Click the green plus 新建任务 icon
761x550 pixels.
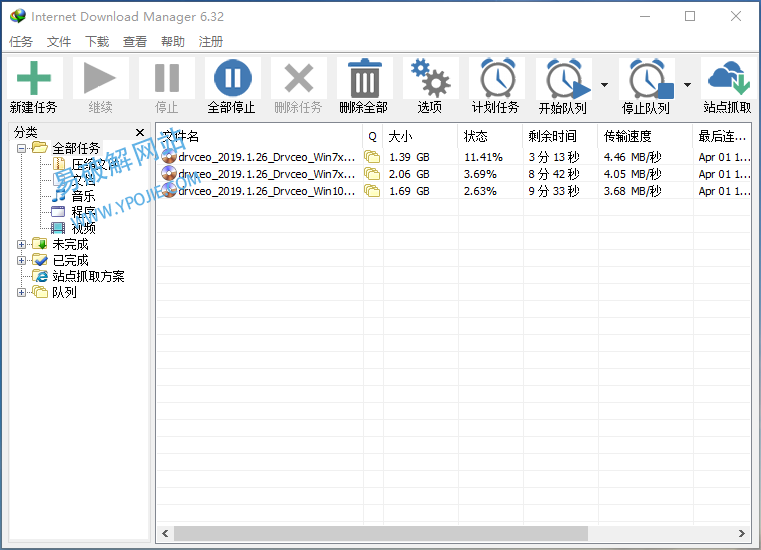tap(33, 78)
